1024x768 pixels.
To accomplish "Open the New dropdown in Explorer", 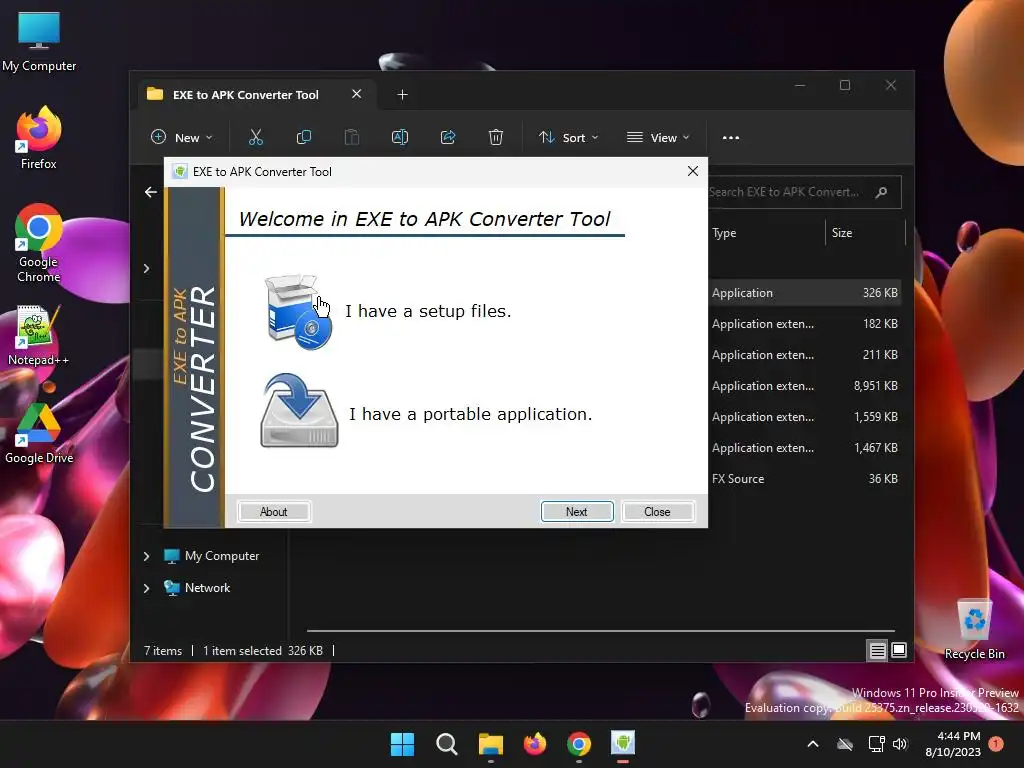I will click(x=182, y=137).
